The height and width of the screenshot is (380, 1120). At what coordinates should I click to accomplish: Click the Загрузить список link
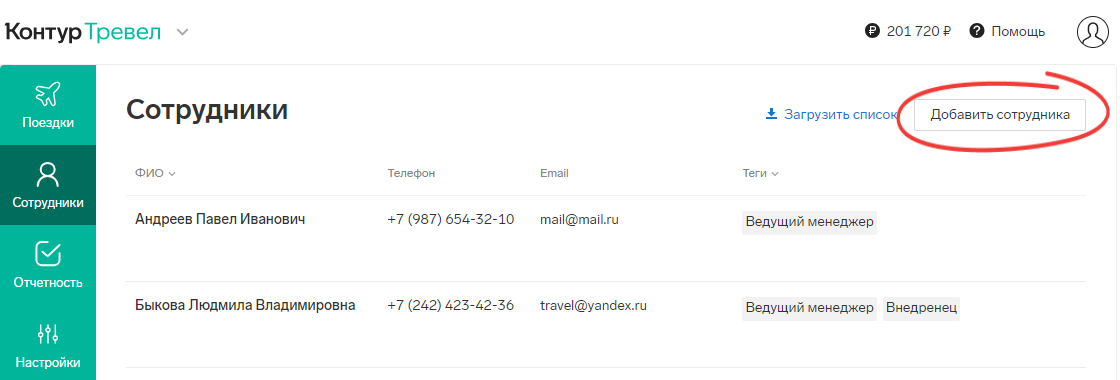pyautogui.click(x=840, y=114)
